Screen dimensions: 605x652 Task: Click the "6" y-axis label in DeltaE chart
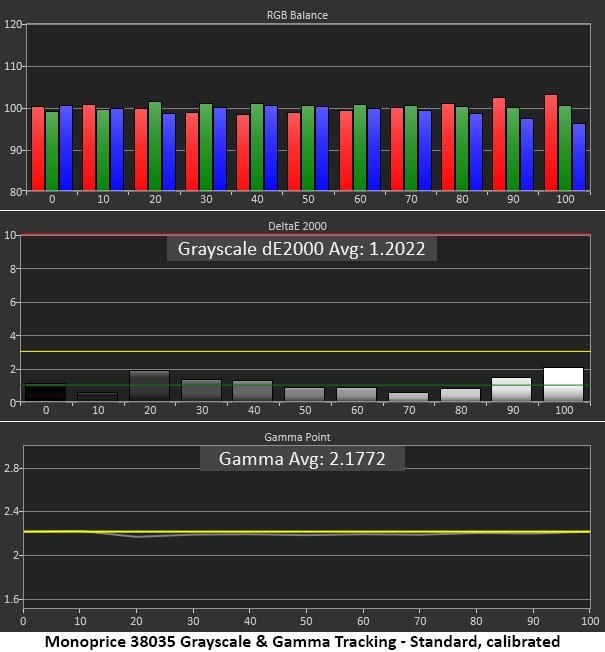pyautogui.click(x=13, y=302)
